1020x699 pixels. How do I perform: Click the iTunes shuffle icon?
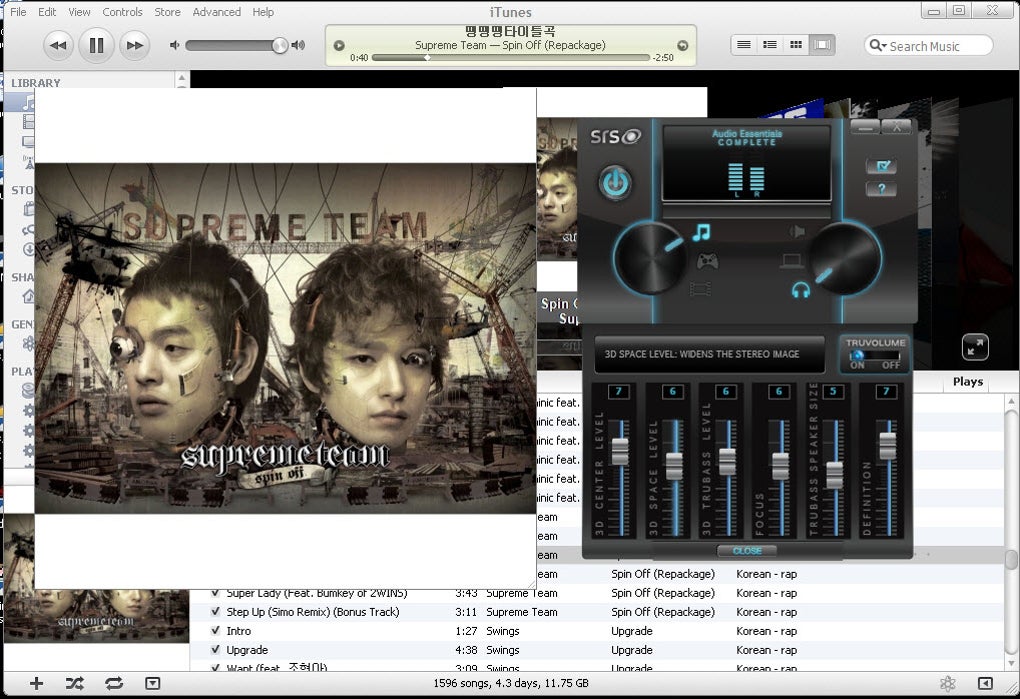[74, 683]
